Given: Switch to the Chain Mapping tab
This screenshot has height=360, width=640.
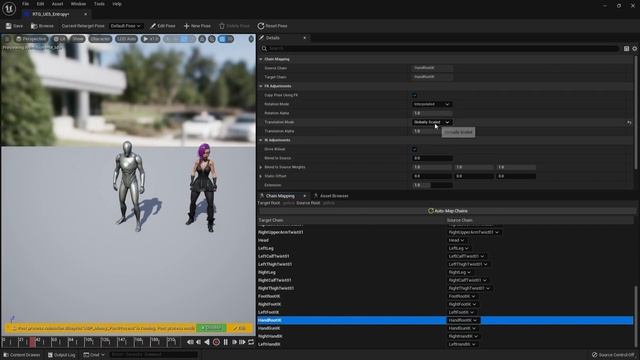Looking at the screenshot, I should [280, 196].
